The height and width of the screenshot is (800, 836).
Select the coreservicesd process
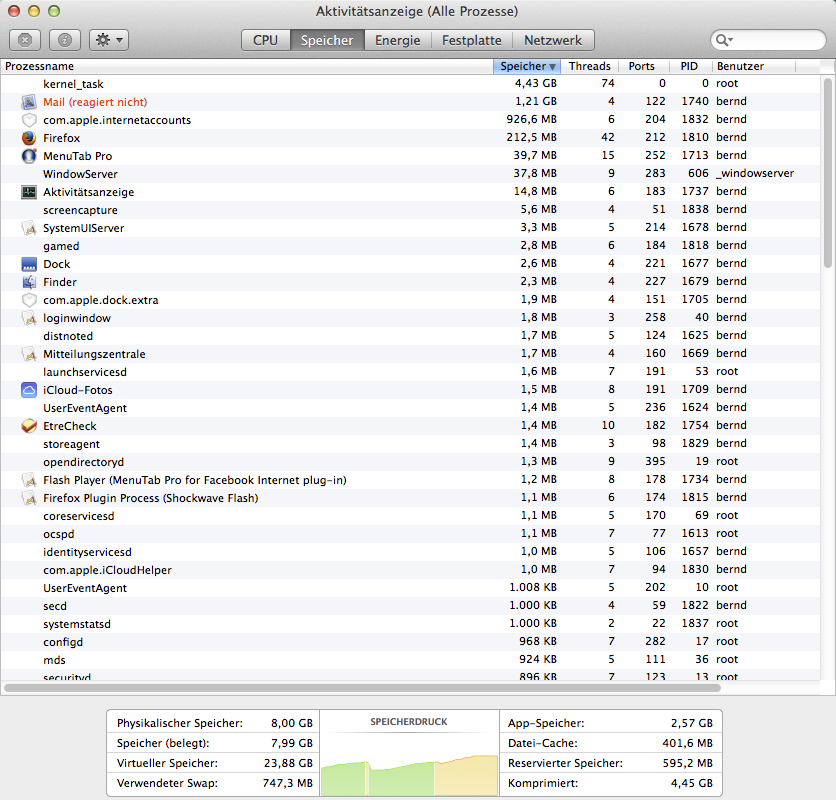click(x=411, y=516)
